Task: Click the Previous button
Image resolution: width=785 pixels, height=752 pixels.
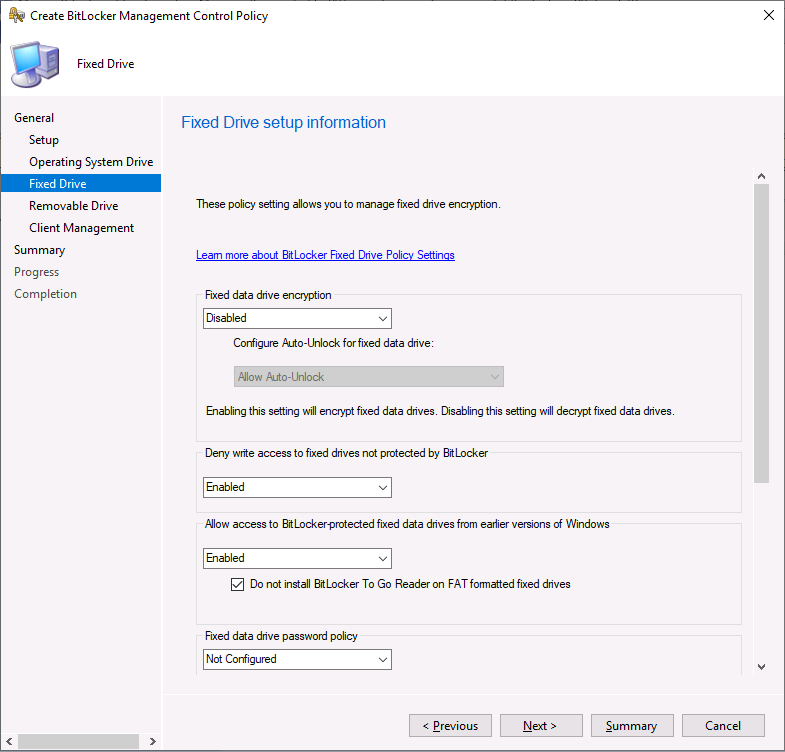Action: click(450, 725)
